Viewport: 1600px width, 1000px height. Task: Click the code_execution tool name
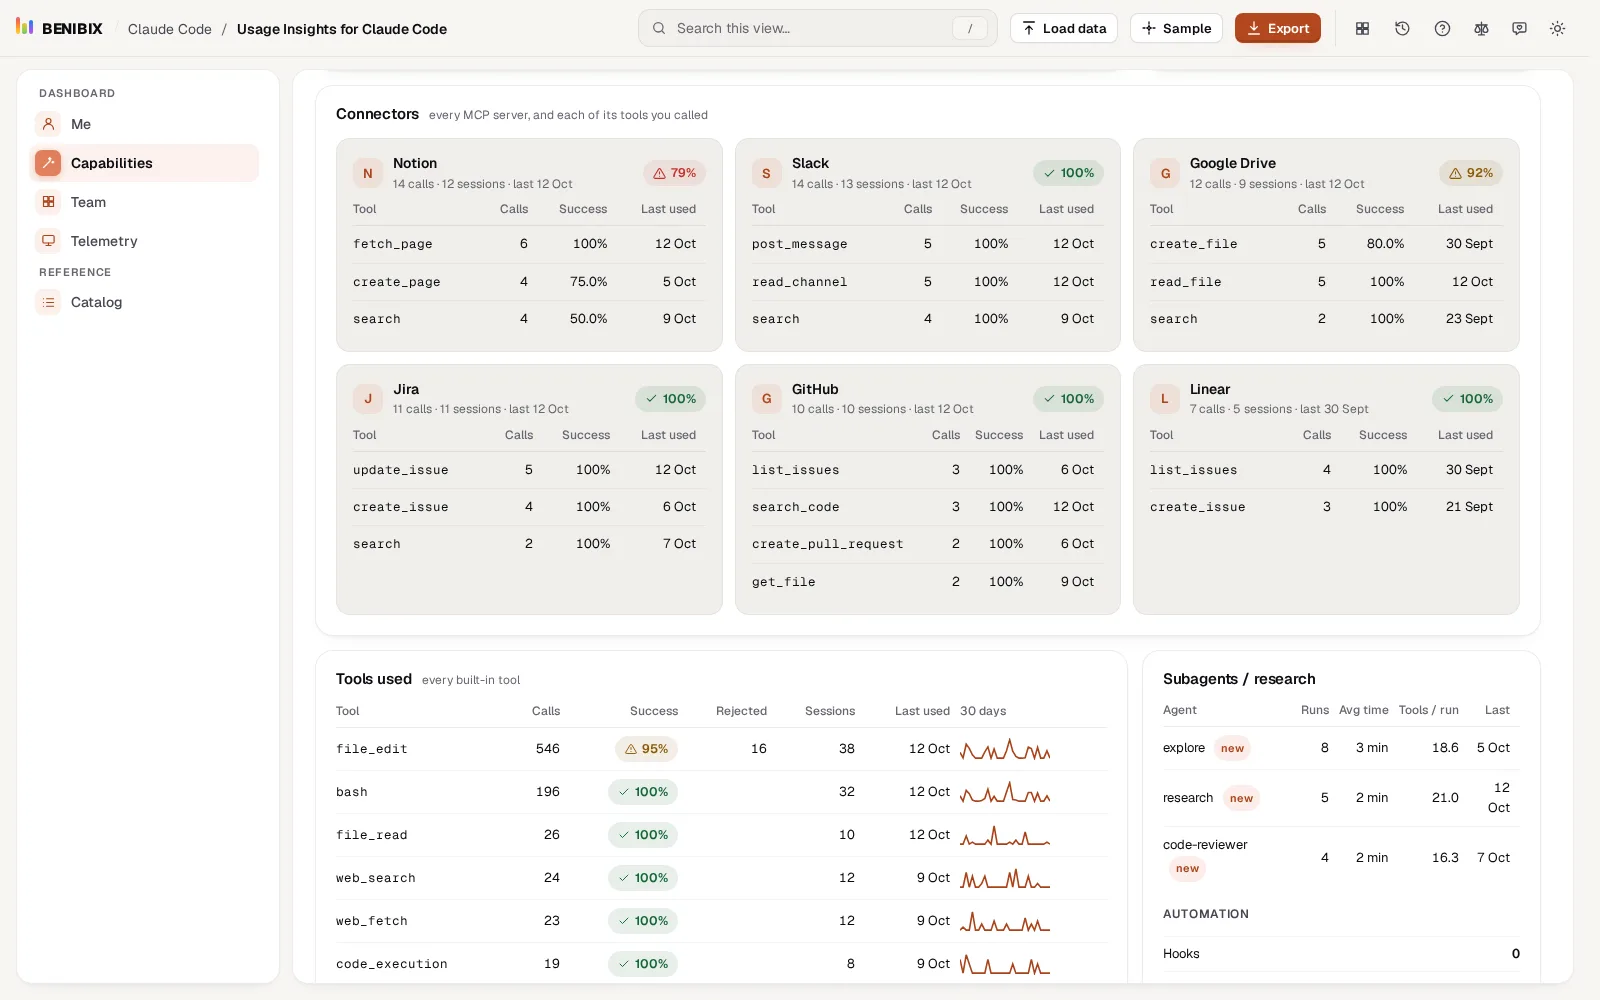(x=392, y=964)
